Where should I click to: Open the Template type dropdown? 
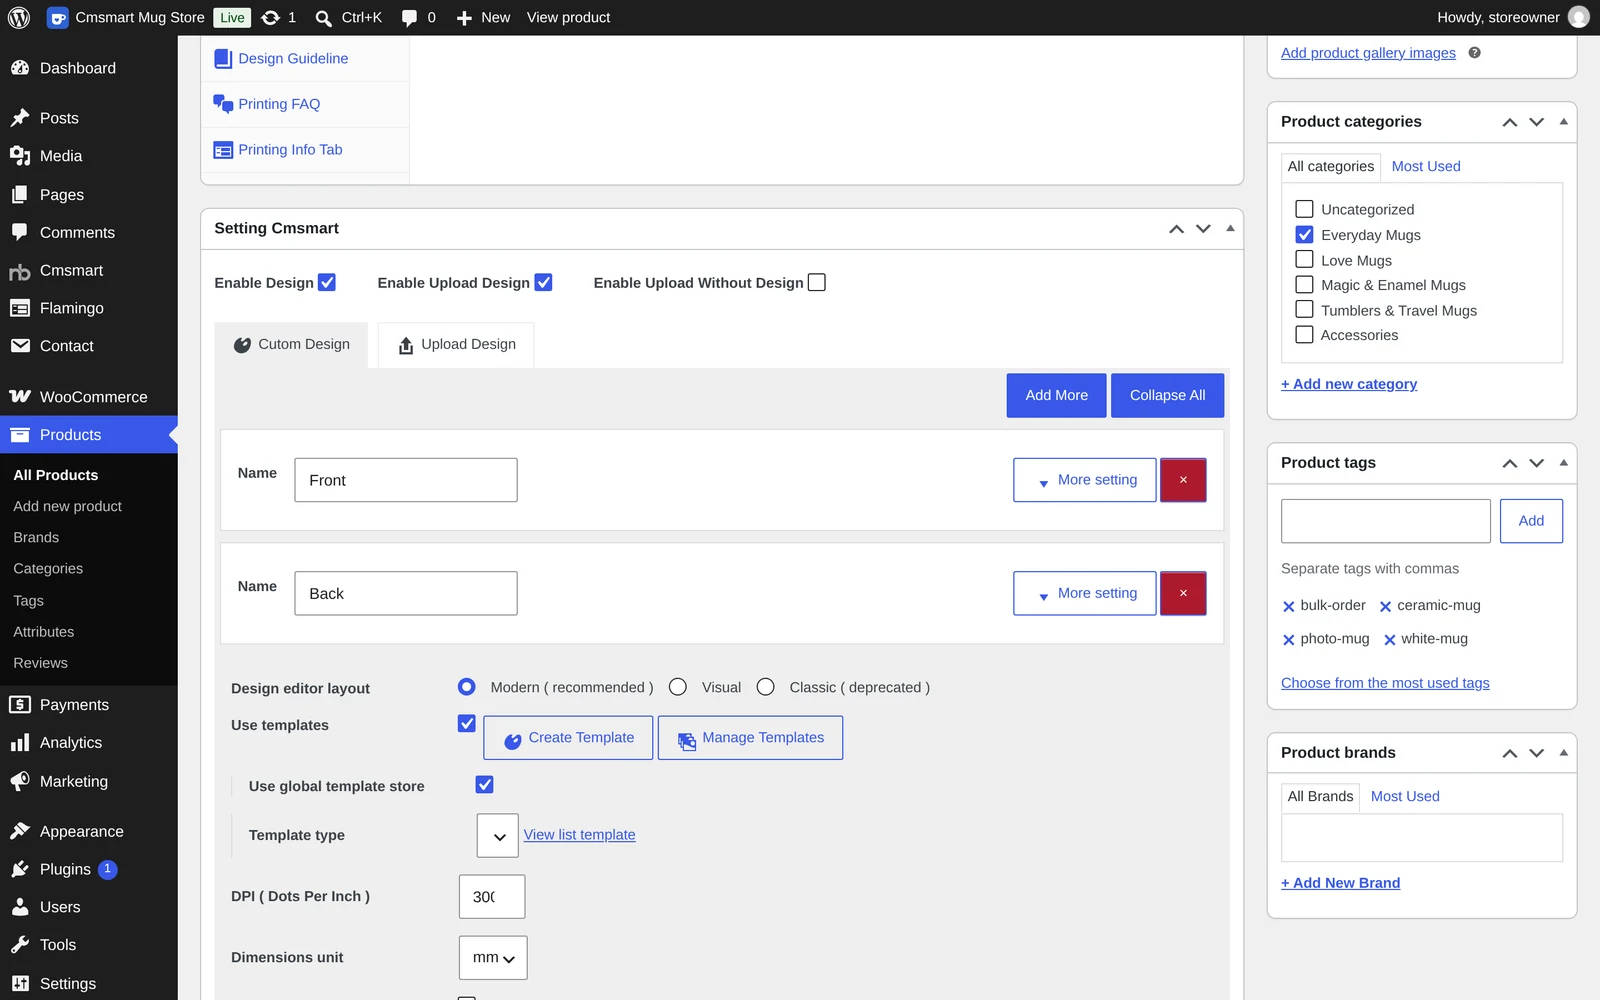point(498,836)
